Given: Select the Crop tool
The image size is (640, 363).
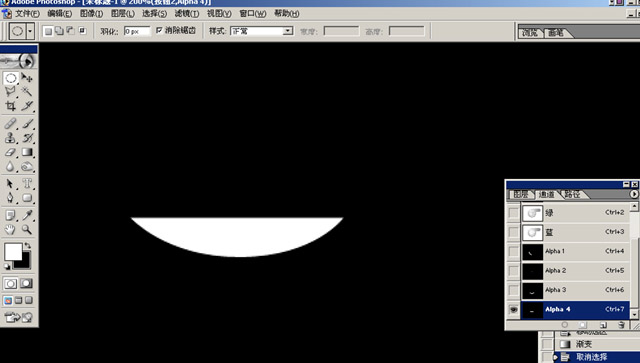Looking at the screenshot, I should [11, 106].
